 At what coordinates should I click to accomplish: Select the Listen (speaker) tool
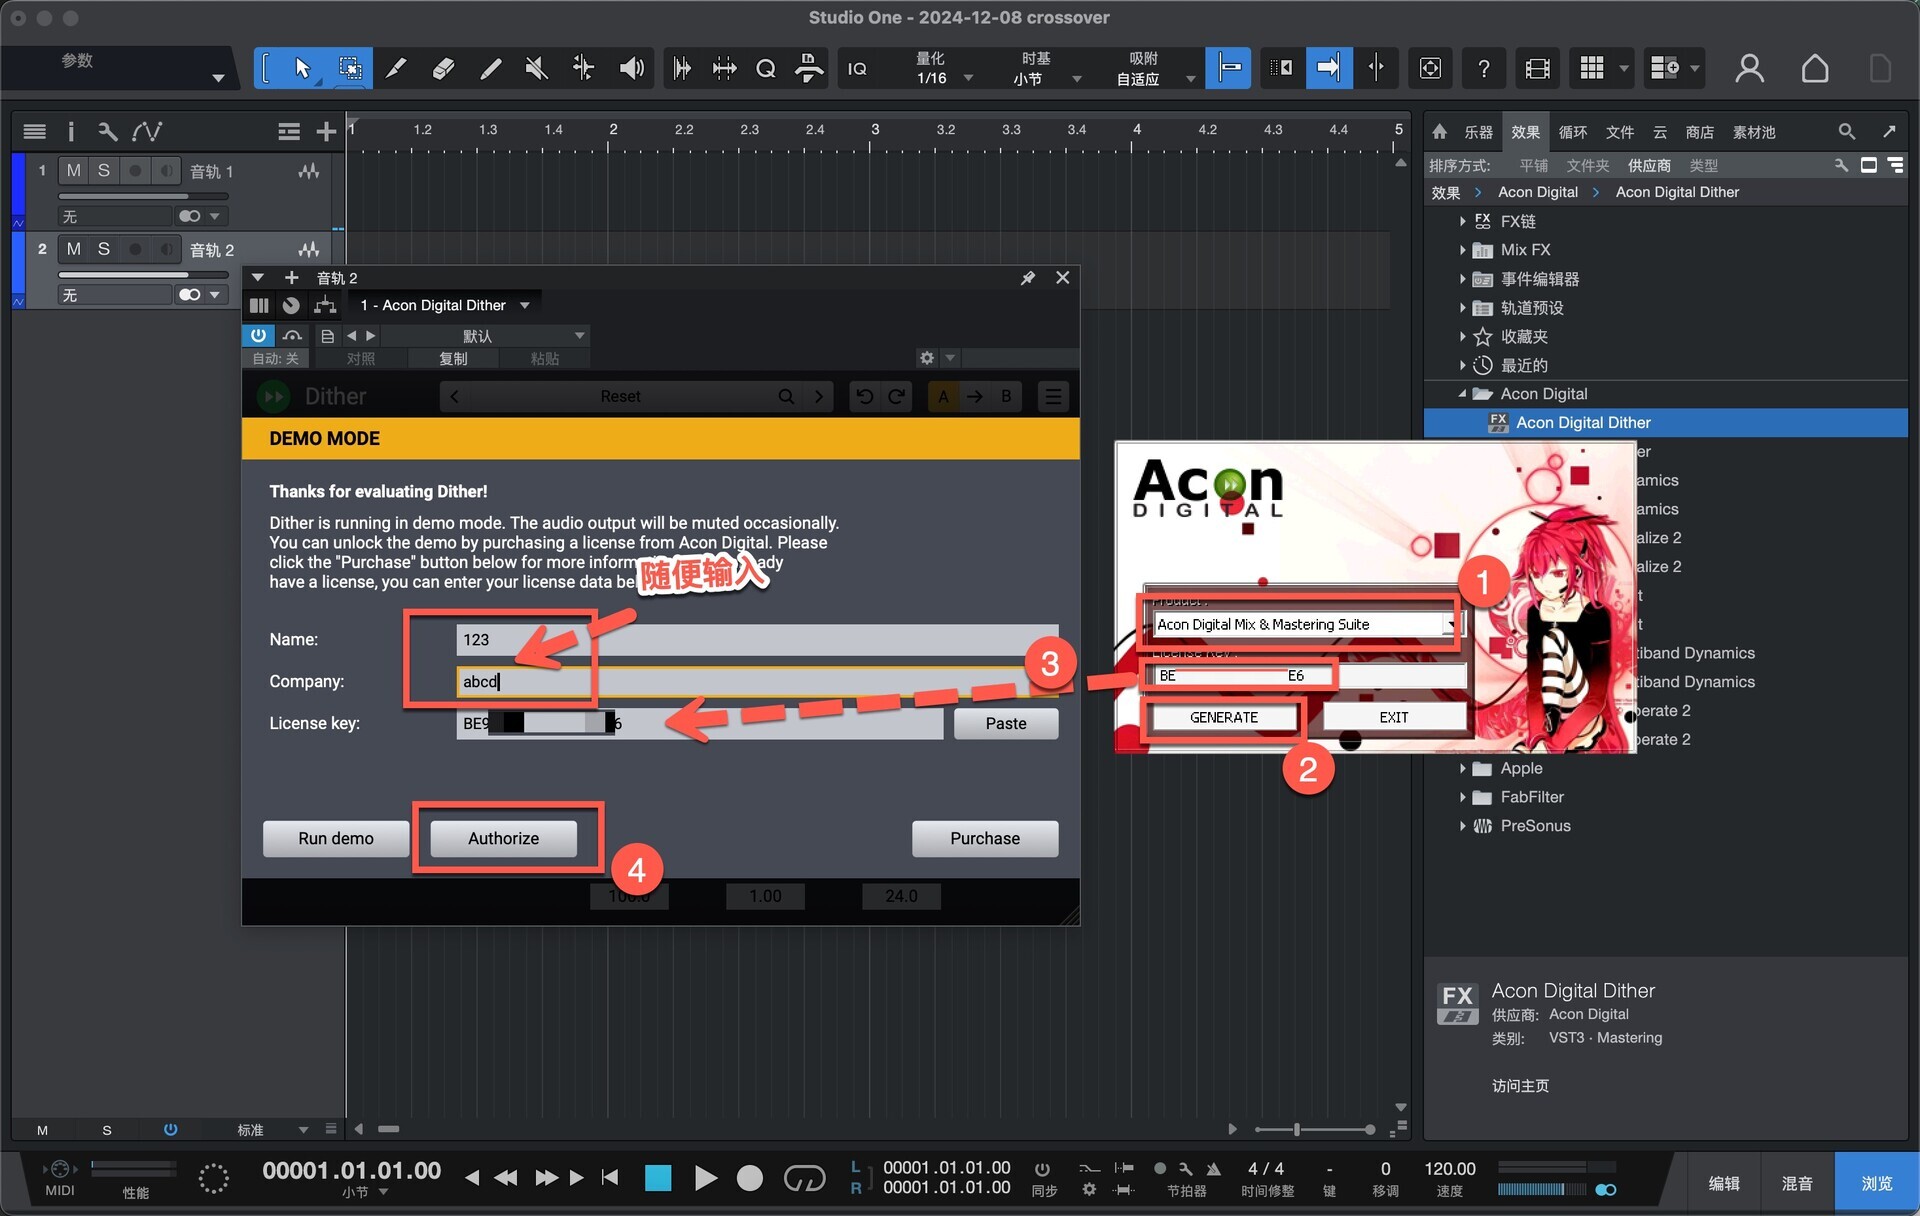(631, 68)
